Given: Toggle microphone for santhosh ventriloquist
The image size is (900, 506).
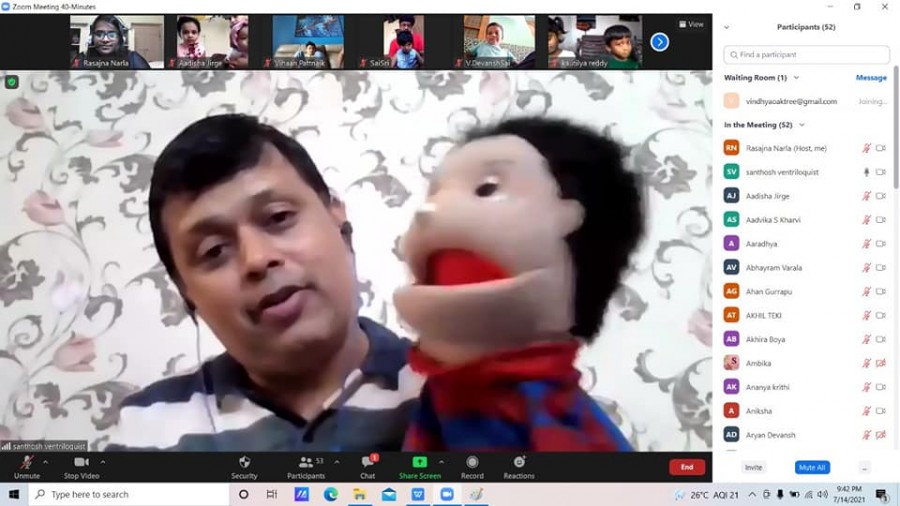Looking at the screenshot, I should 867,172.
